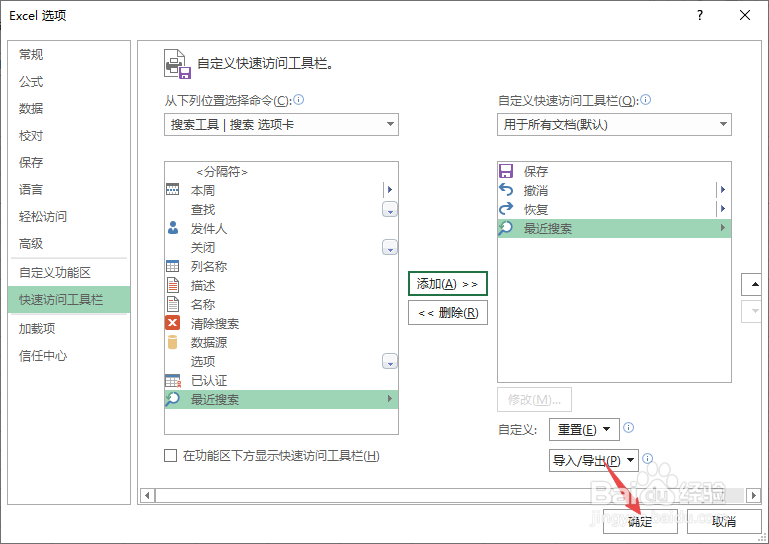
Task: Click the red X clear search icon (清除搜索)
Action: (x=173, y=323)
